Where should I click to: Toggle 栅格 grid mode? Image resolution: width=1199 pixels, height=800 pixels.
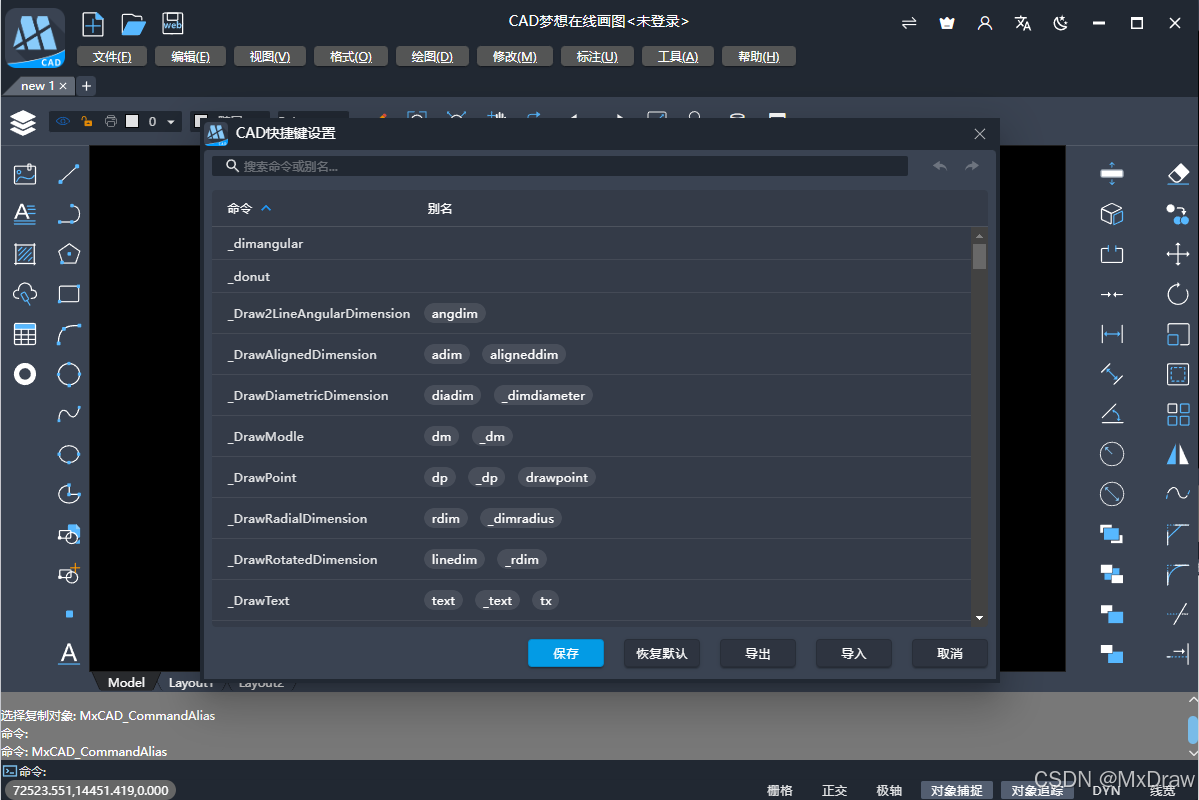pyautogui.click(x=780, y=790)
